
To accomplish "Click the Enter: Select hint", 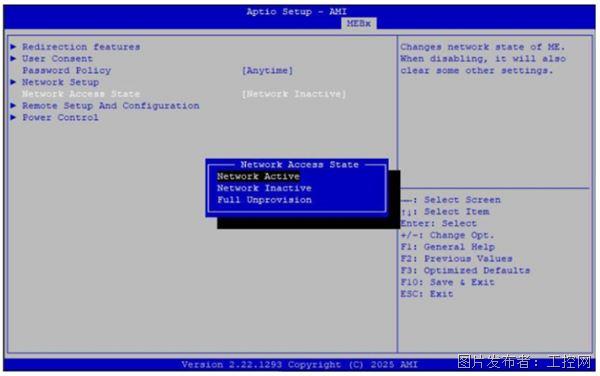I will (x=439, y=223).
